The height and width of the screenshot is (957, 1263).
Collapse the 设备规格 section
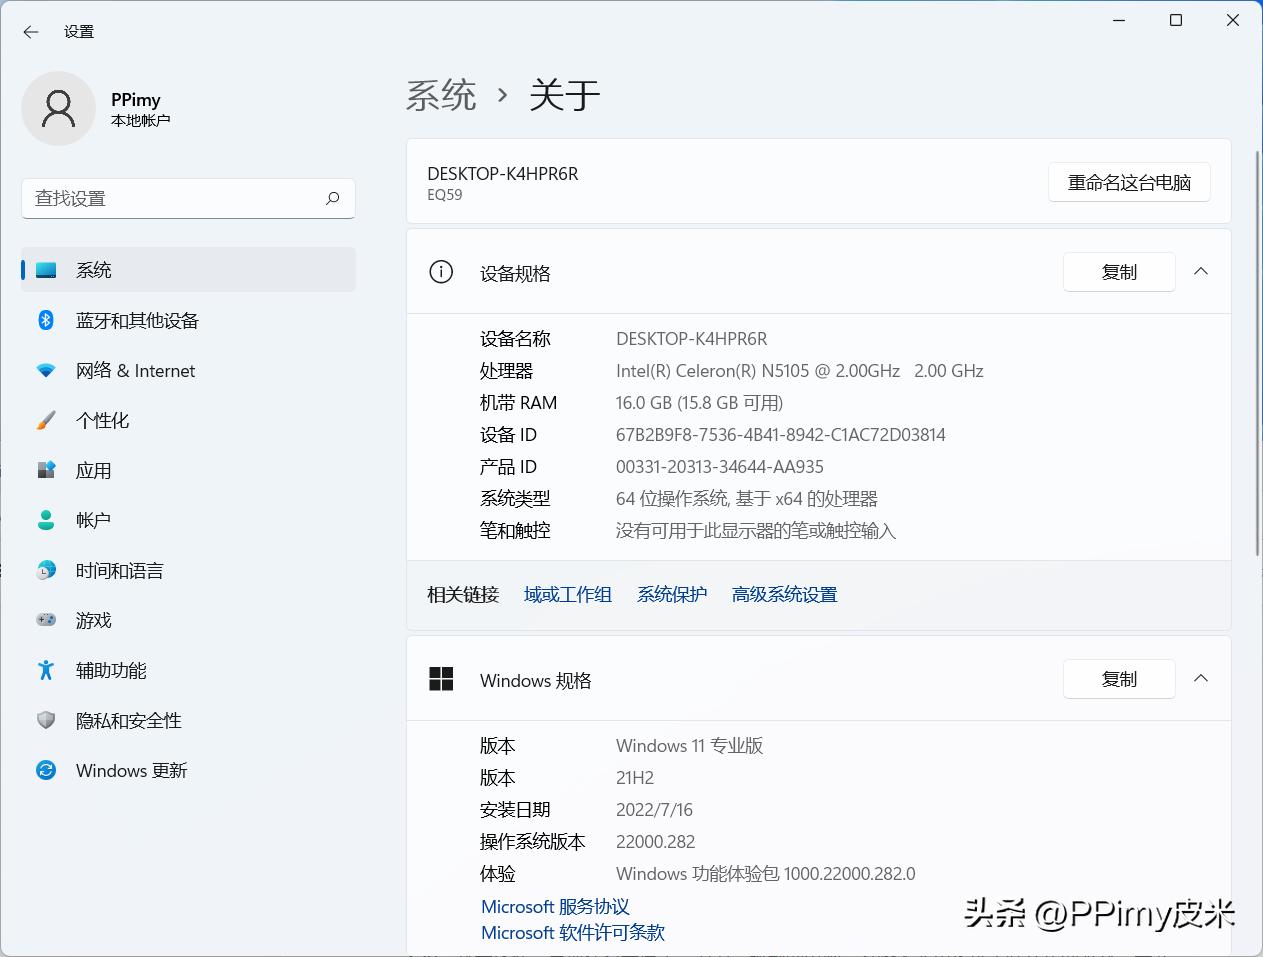(x=1201, y=271)
